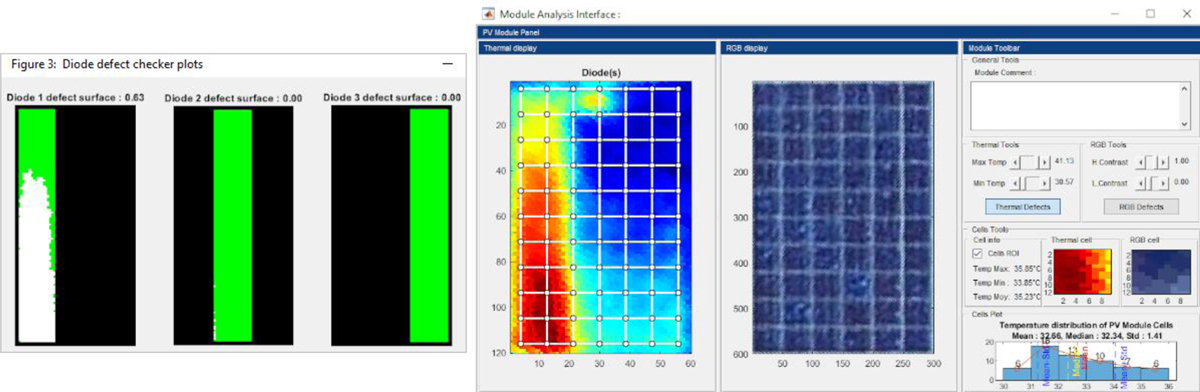Click 'Diode 1 defect surface : 0.63' label
1200x392 pixels.
[75, 97]
